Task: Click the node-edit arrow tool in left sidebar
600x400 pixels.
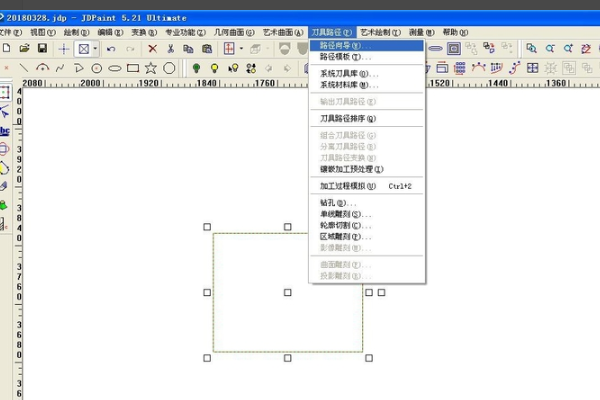Action: point(5,111)
